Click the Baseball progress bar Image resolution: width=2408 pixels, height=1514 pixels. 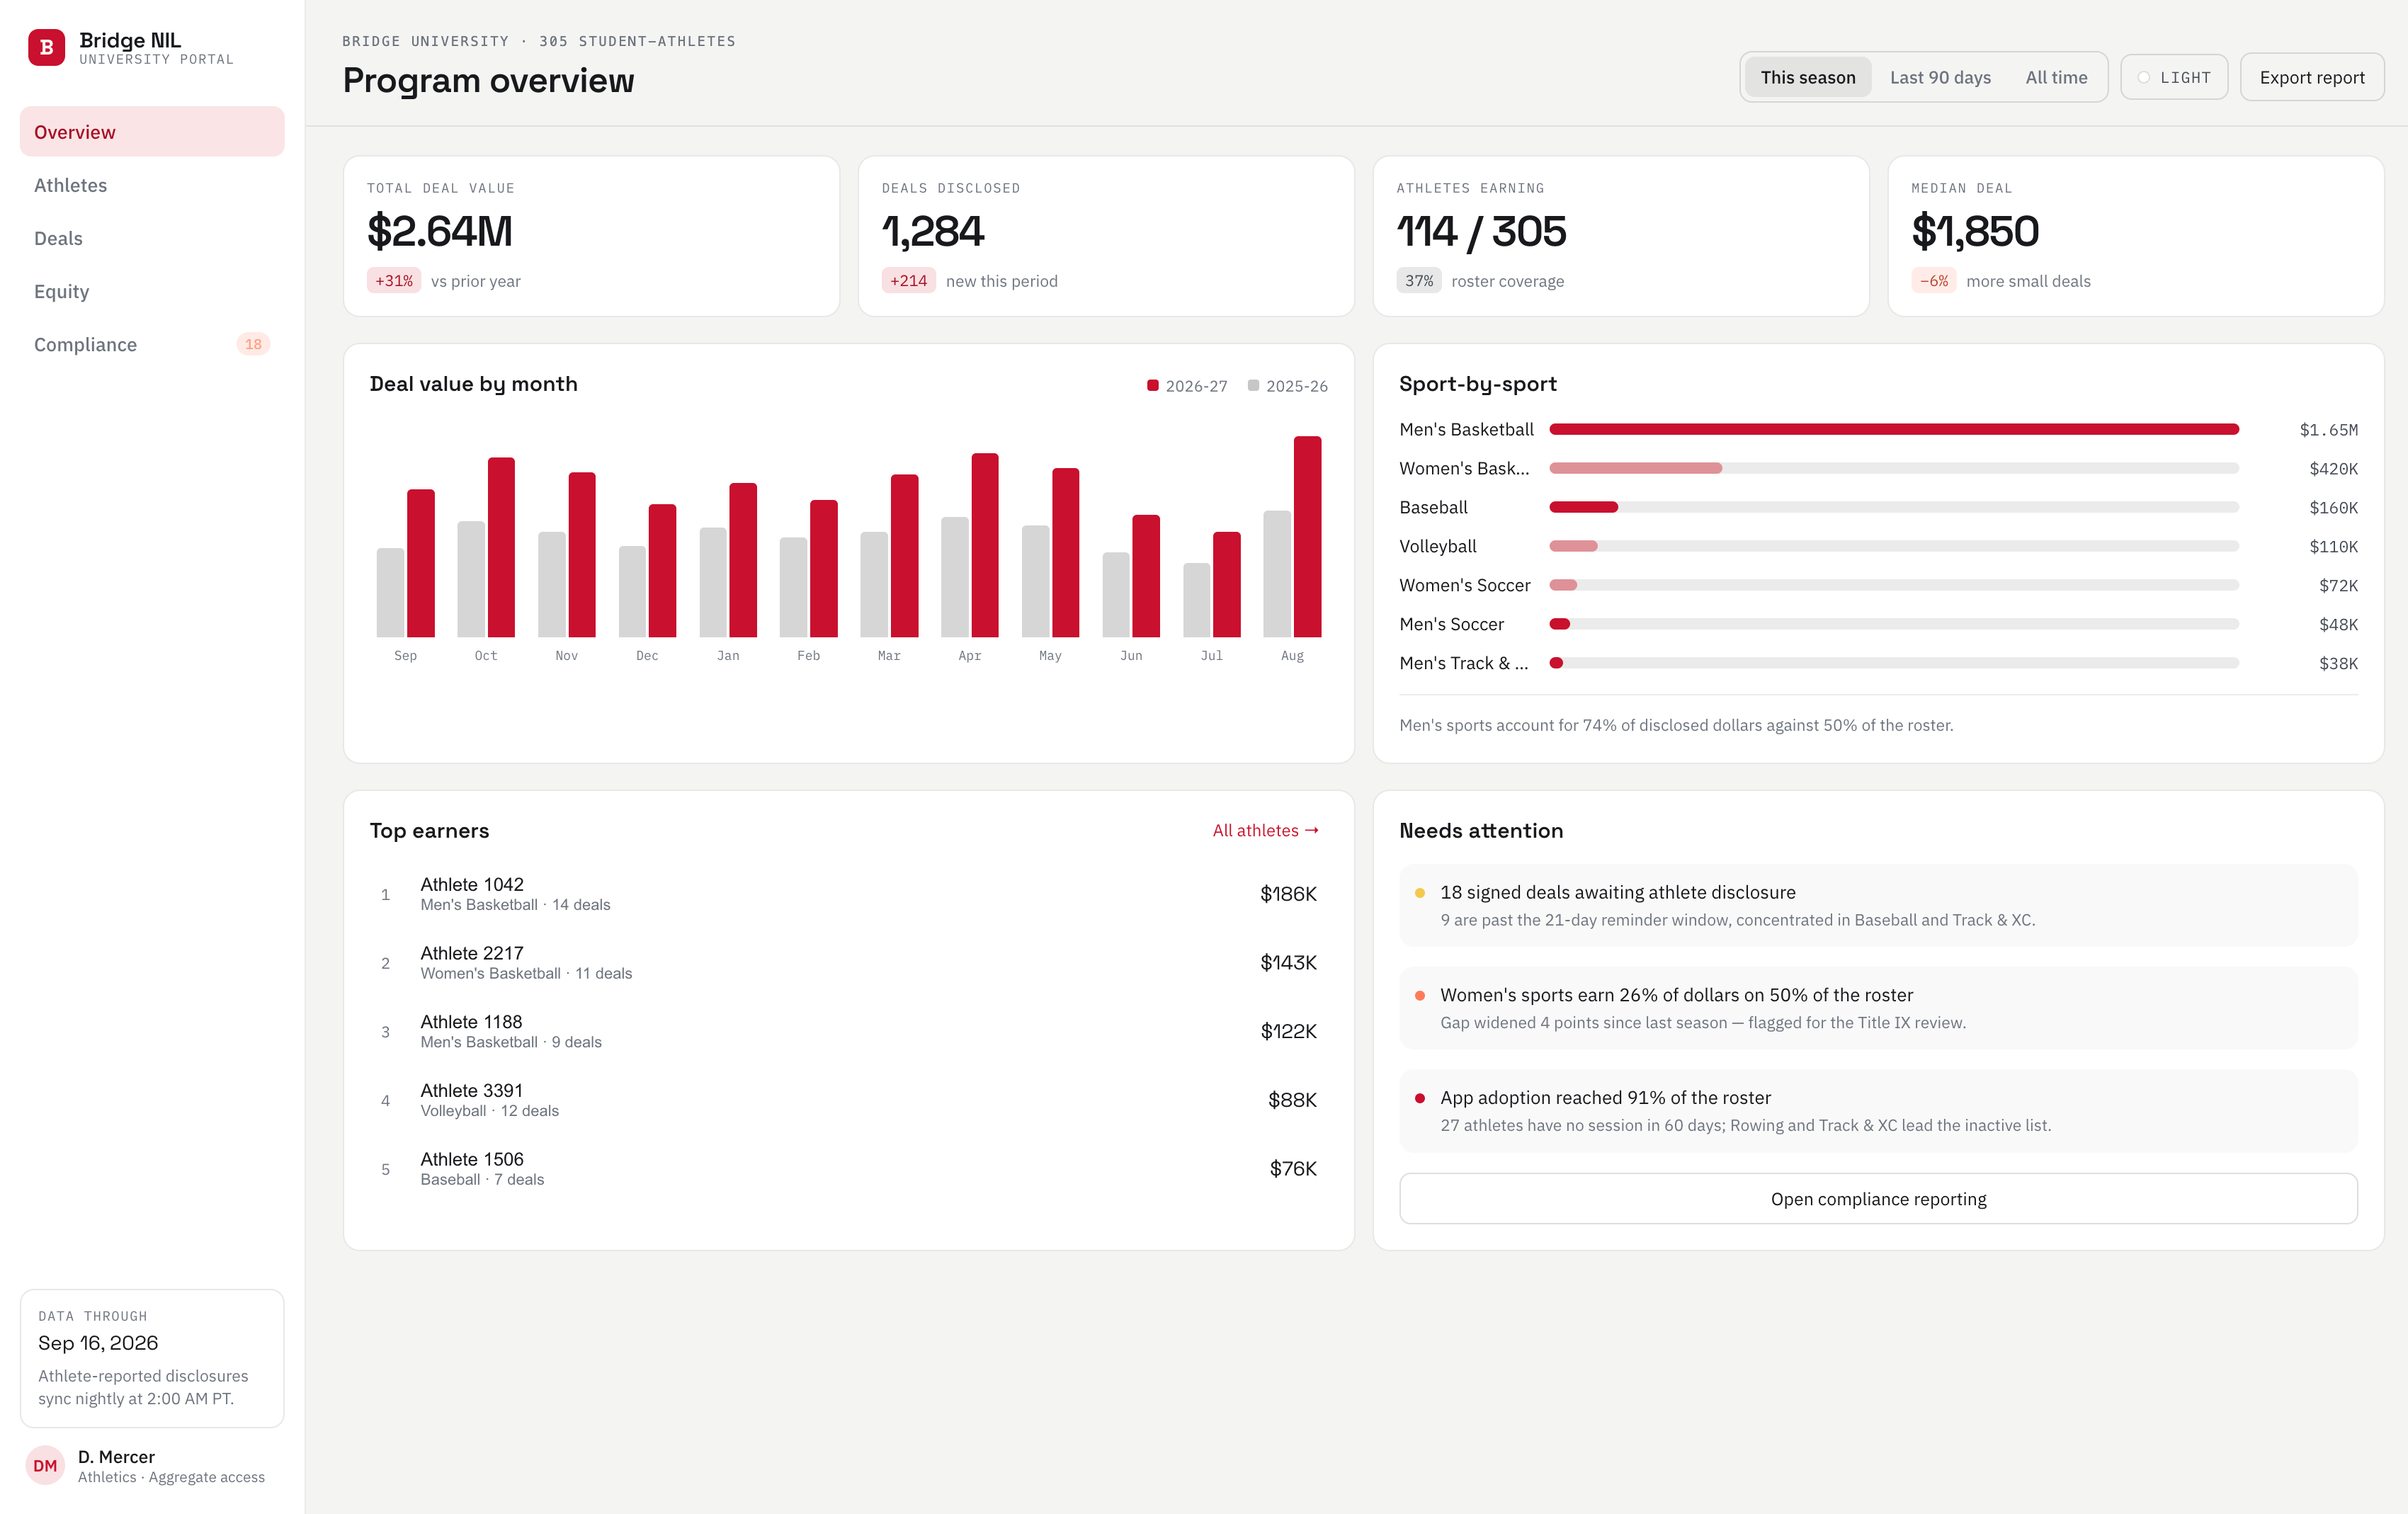coord(1893,507)
